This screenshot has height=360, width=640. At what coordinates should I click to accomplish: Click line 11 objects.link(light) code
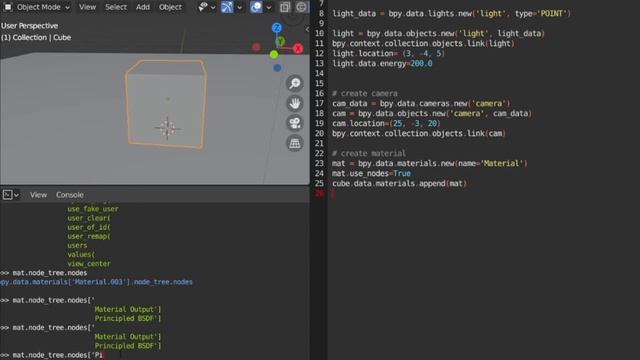423,43
